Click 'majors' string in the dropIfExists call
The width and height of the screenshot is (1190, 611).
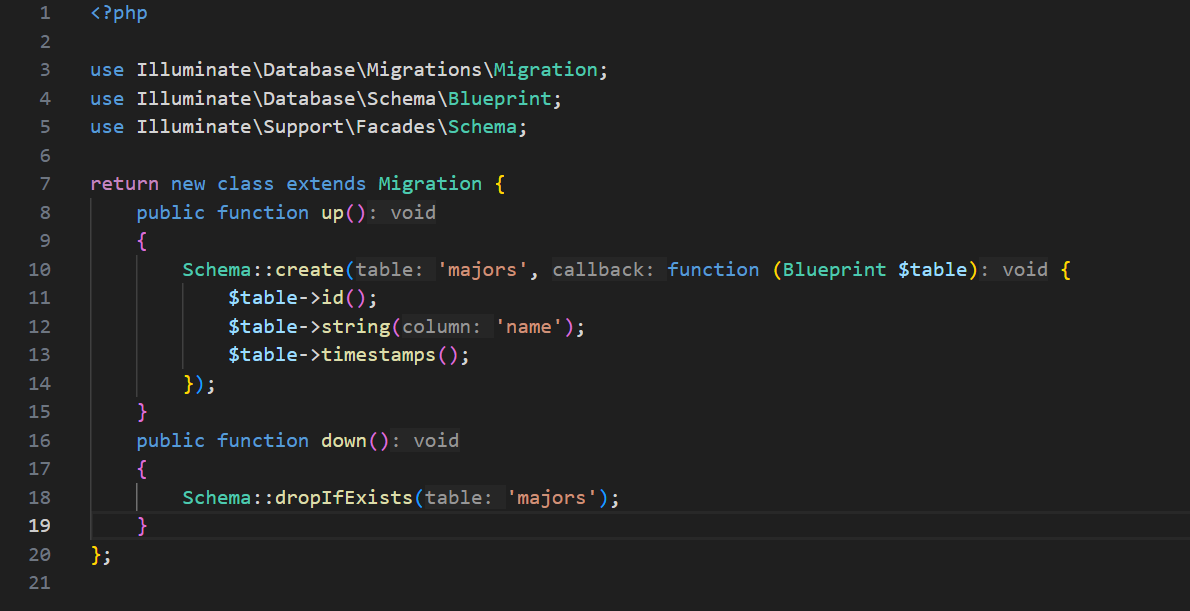552,498
